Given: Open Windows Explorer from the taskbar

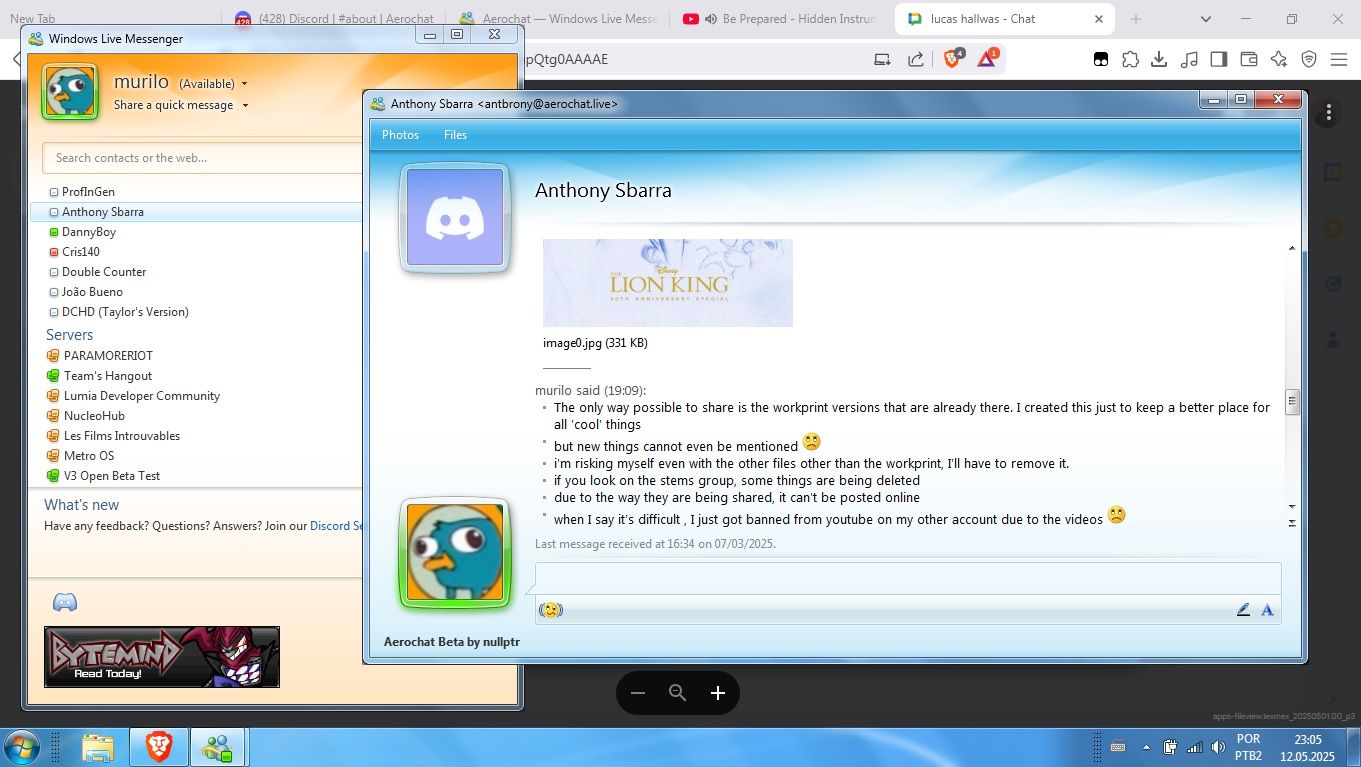Looking at the screenshot, I should tap(98, 747).
